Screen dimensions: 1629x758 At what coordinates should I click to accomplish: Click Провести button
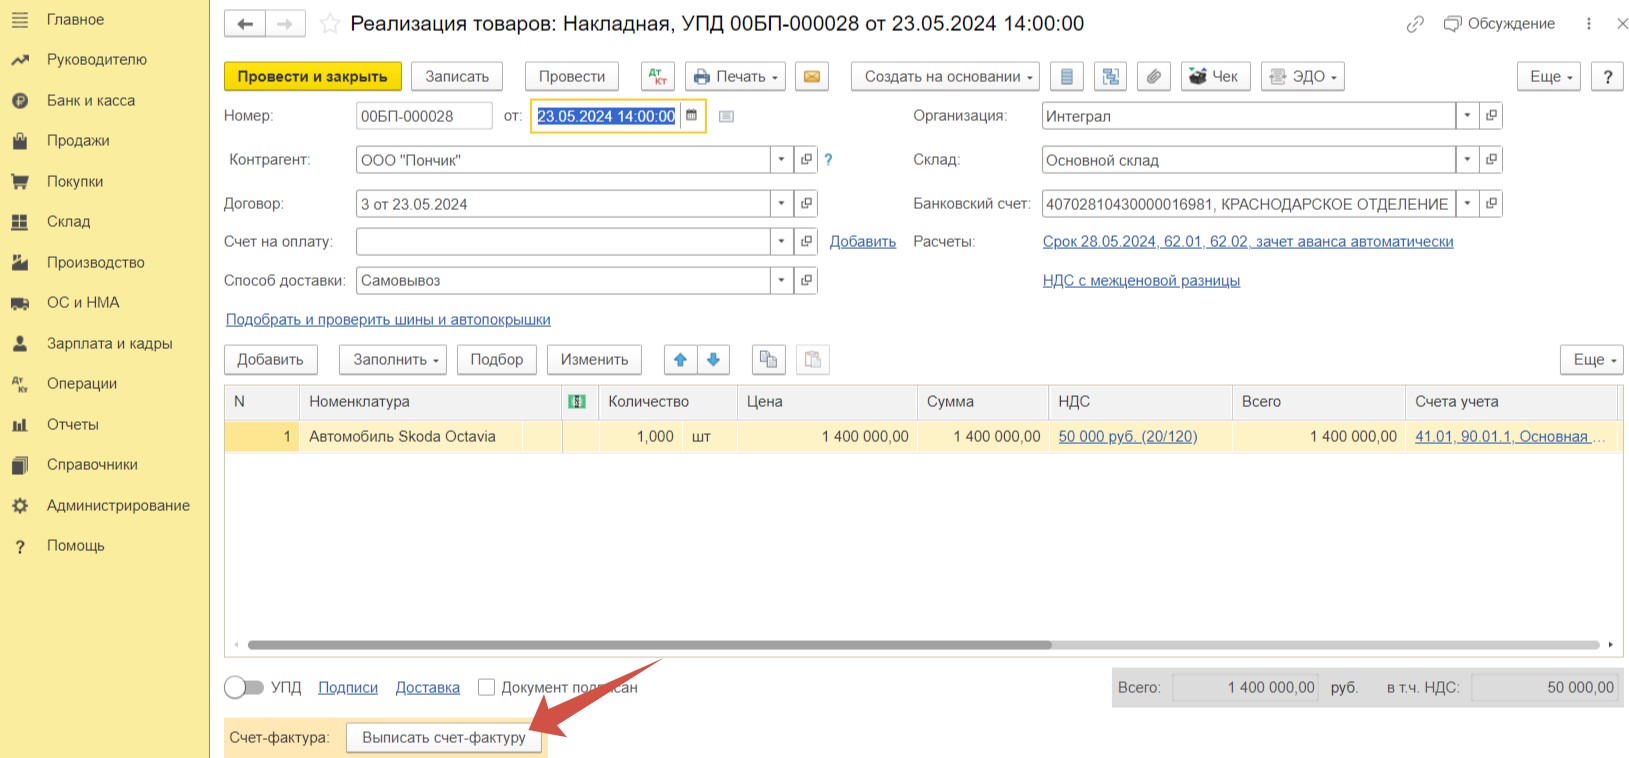[x=572, y=76]
